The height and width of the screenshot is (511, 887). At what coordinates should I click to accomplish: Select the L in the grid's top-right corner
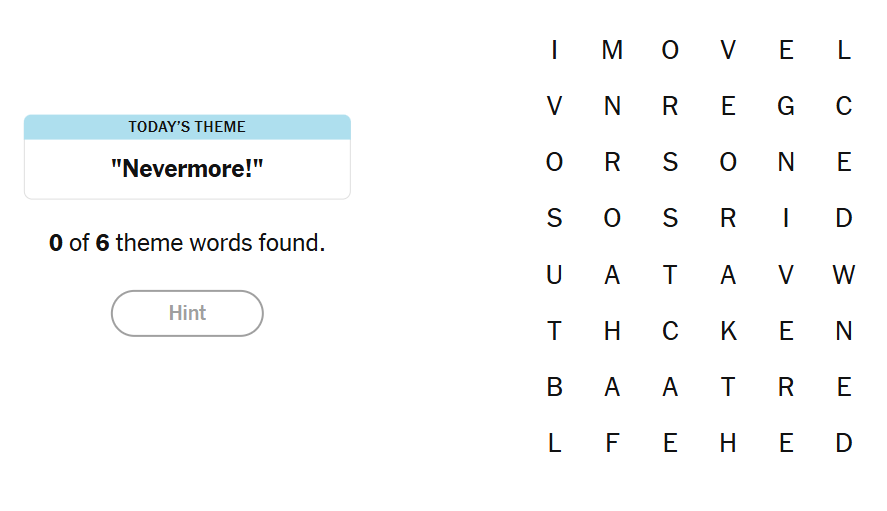point(843,50)
